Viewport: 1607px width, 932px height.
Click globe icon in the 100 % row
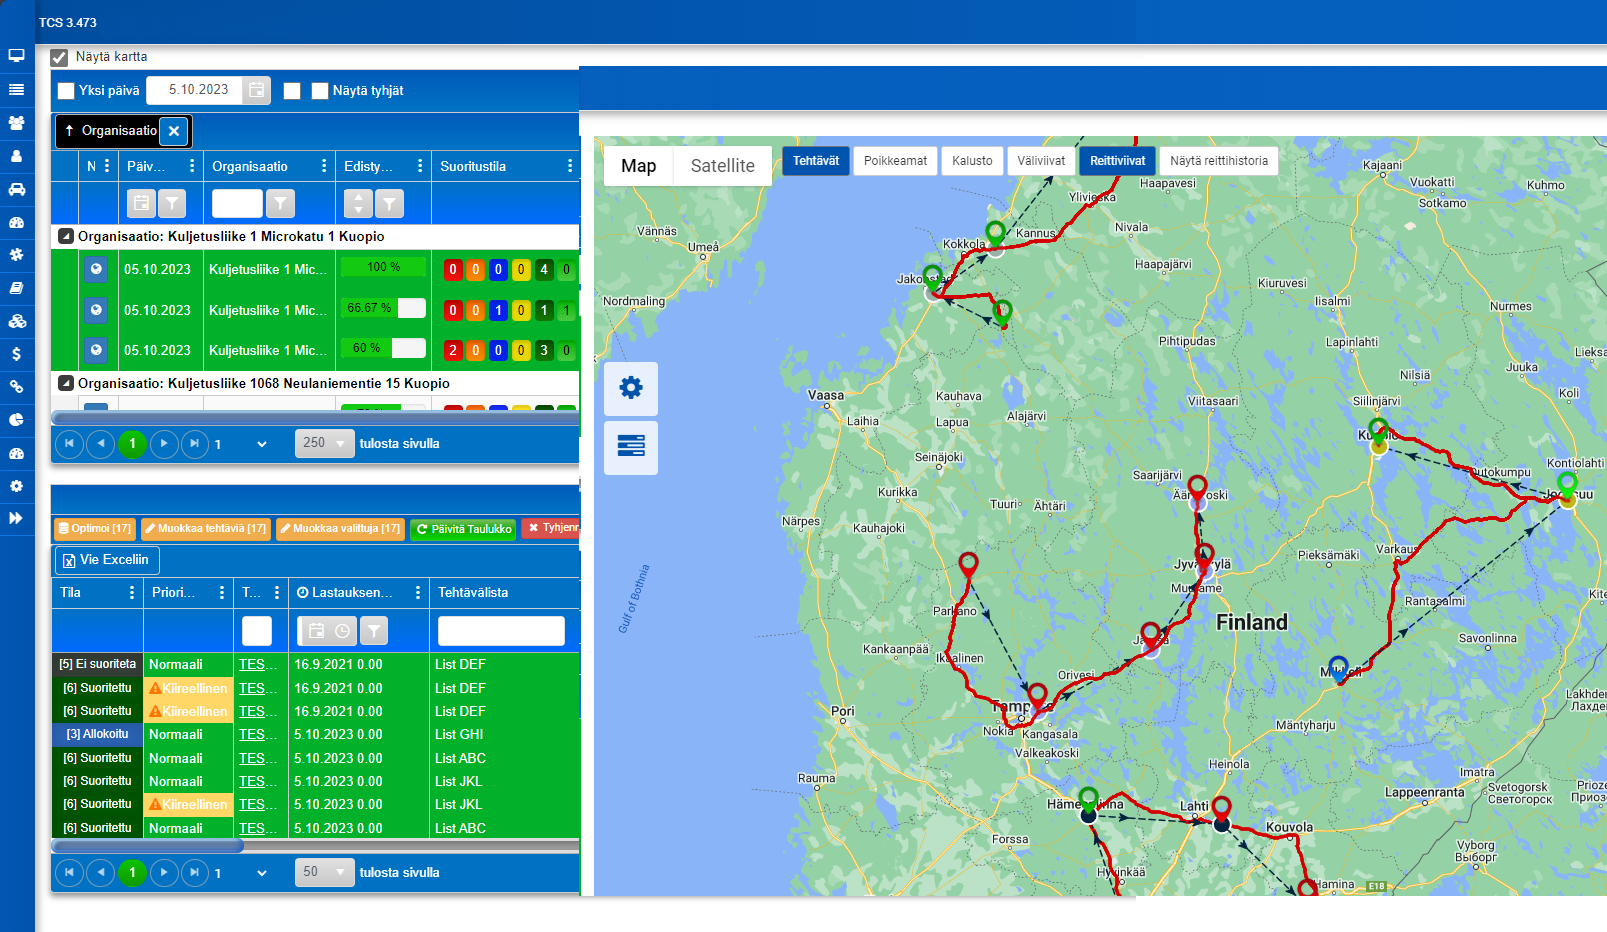tap(96, 269)
